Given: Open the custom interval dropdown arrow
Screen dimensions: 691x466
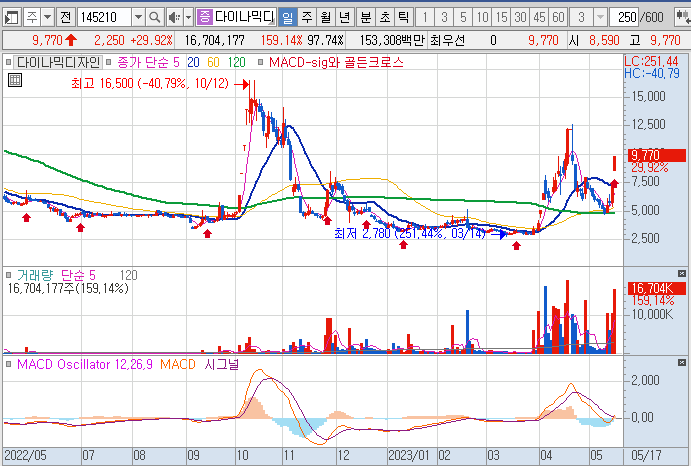Looking at the screenshot, I should coord(600,18).
